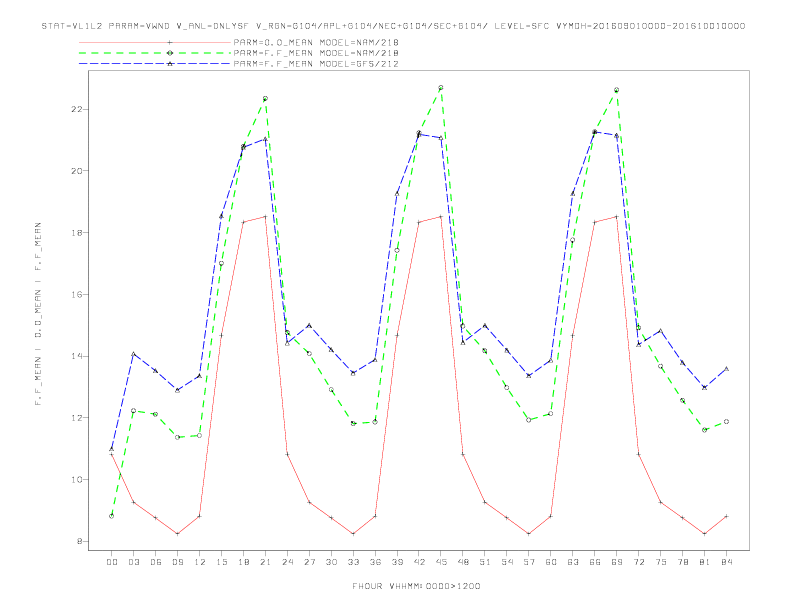Click y-axis tick label 20

coord(76,171)
